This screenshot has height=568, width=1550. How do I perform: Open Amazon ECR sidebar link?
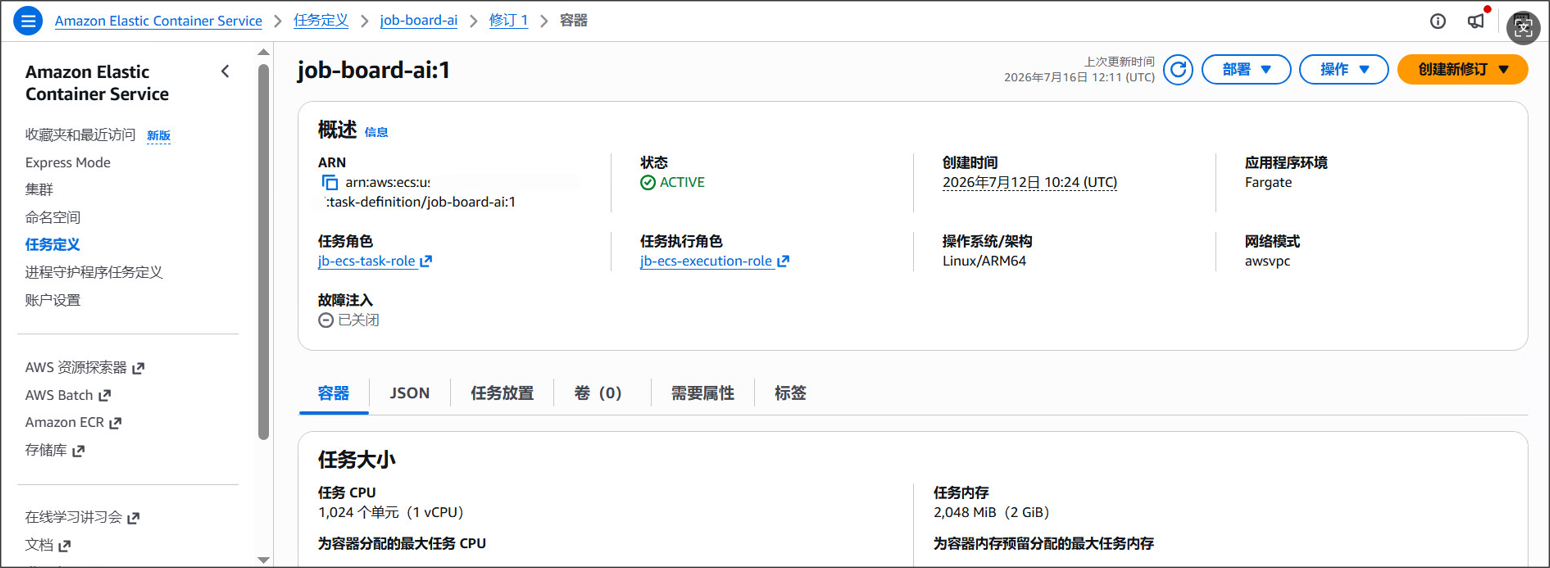tap(65, 423)
